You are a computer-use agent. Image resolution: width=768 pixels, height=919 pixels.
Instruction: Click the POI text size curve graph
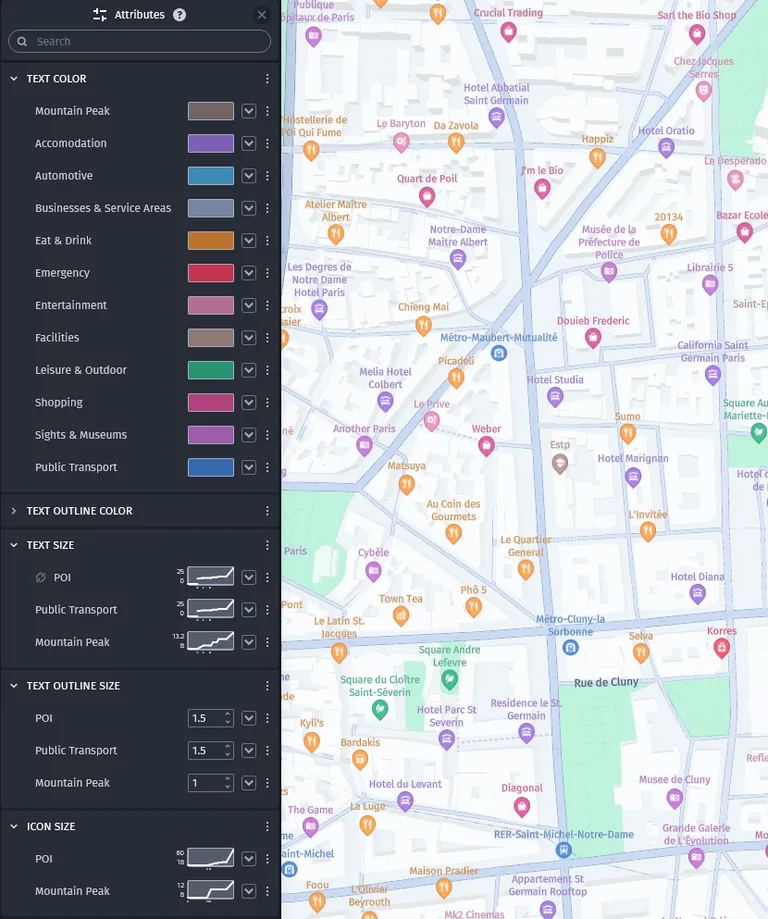click(210, 577)
